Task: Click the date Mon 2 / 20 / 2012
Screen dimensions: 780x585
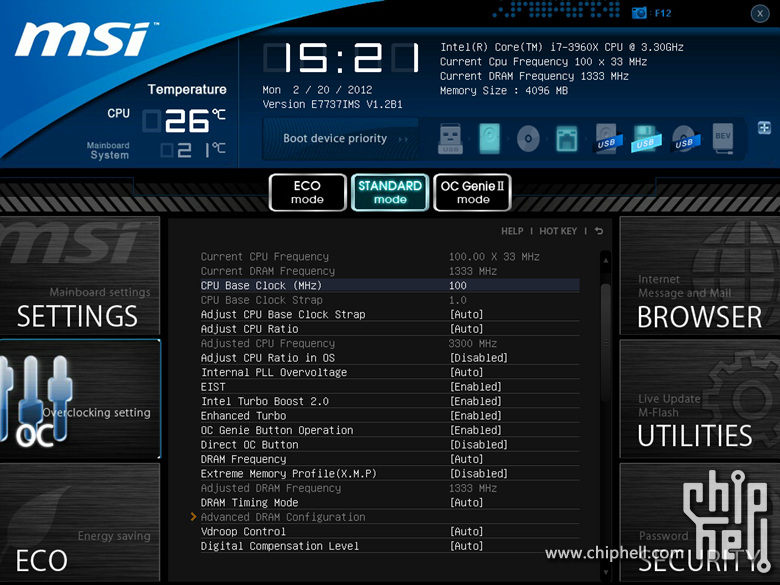Action: pyautogui.click(x=317, y=90)
